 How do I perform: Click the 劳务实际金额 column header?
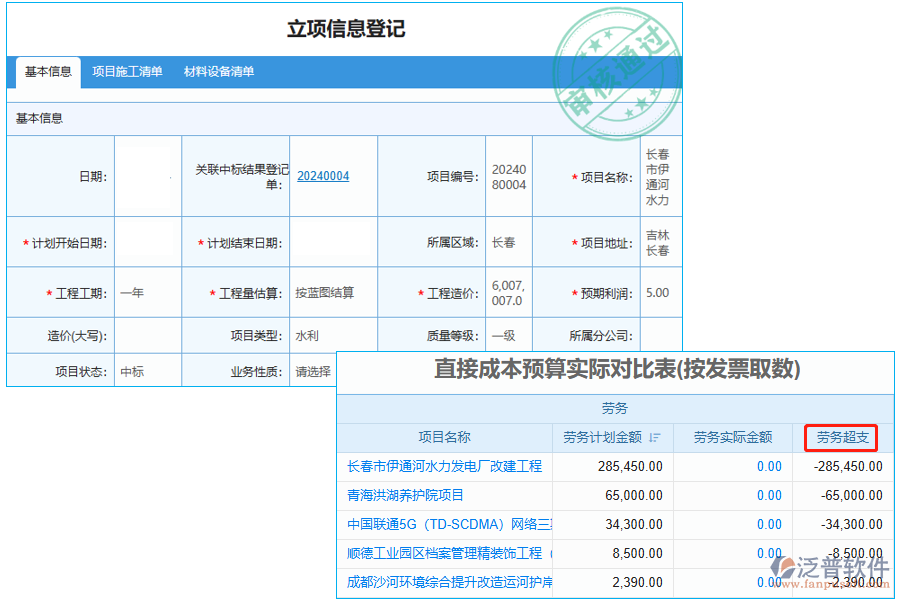[x=732, y=437]
